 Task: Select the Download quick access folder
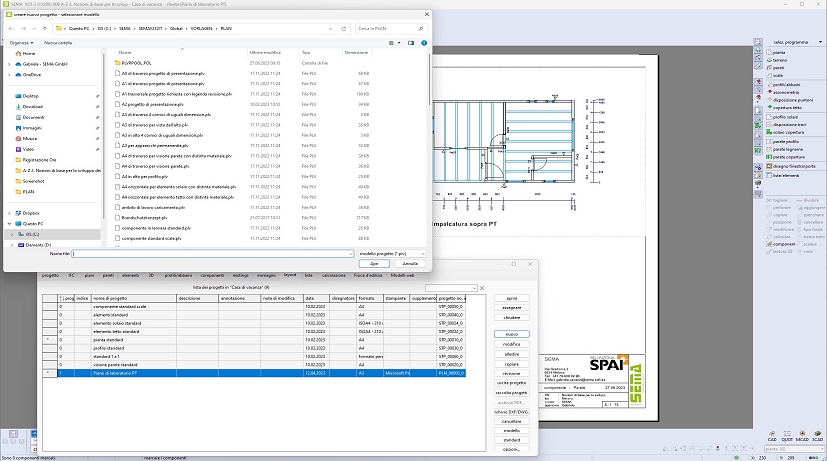pos(32,106)
